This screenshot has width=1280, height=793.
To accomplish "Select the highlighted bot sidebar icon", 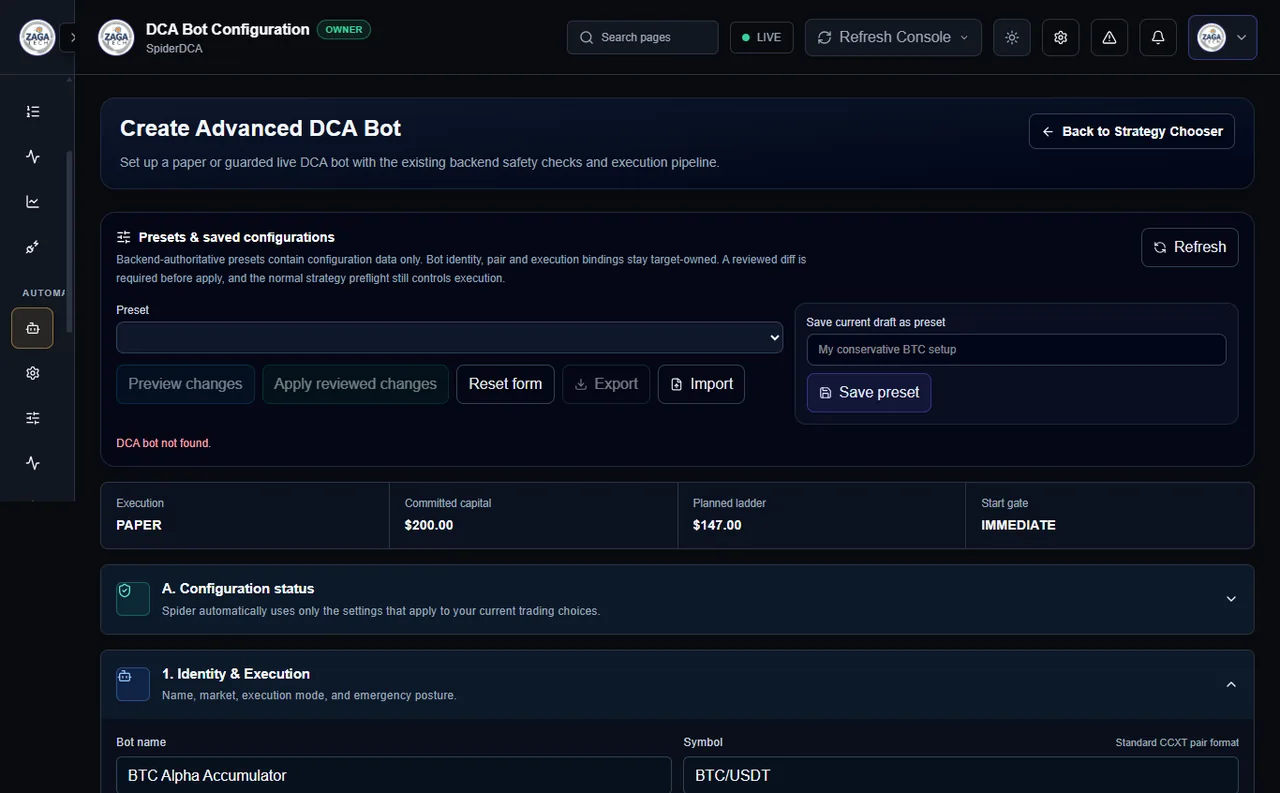I will coord(33,328).
